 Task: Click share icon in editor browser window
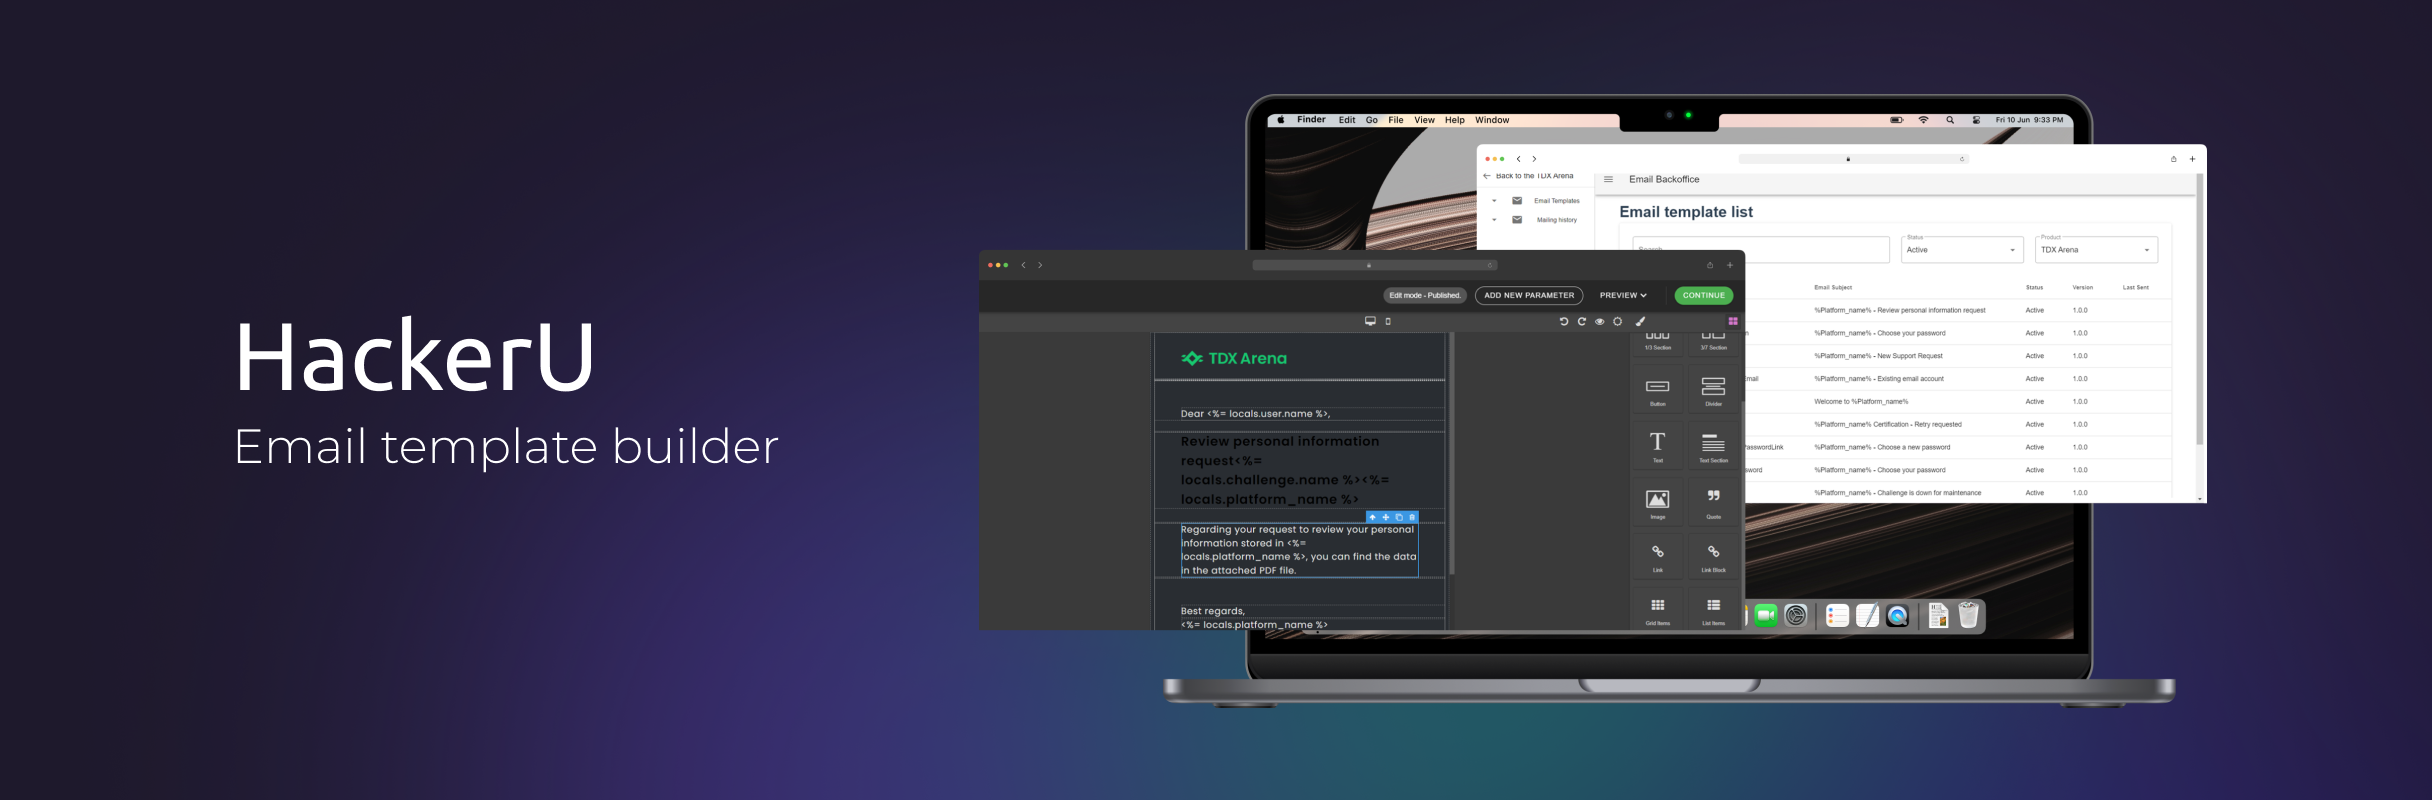[x=1710, y=265]
